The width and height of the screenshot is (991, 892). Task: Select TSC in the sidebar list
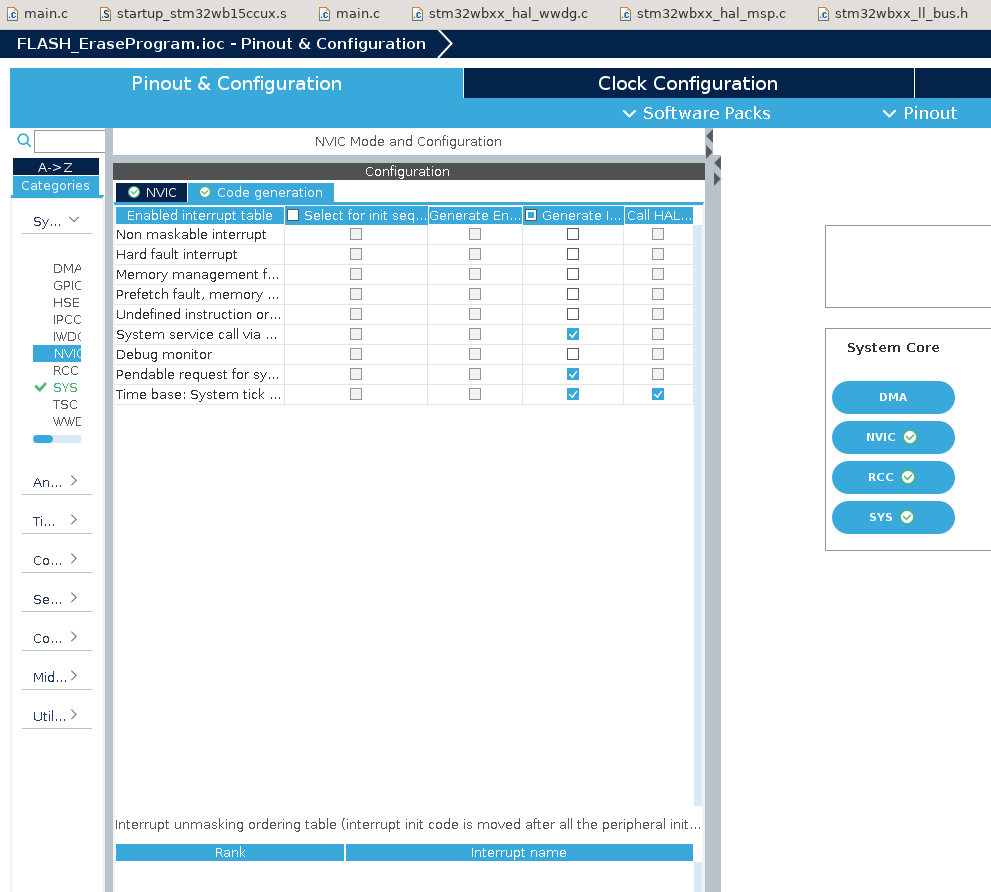[x=65, y=405]
